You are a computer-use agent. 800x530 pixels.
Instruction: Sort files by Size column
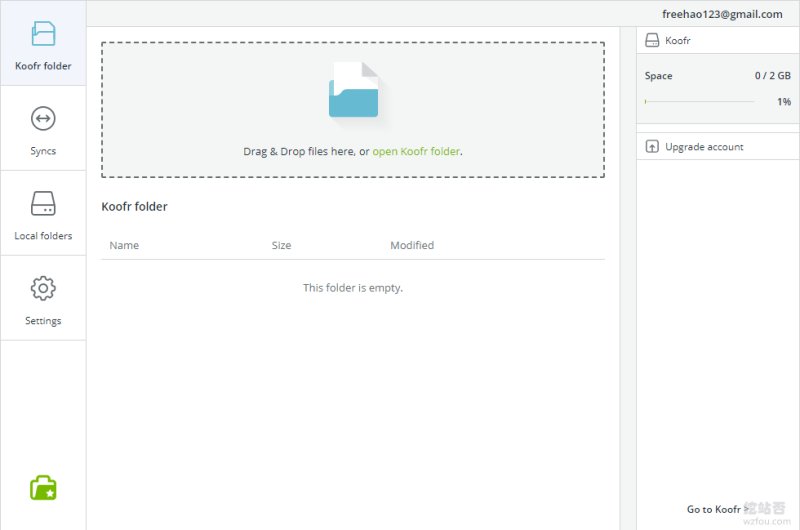[281, 245]
